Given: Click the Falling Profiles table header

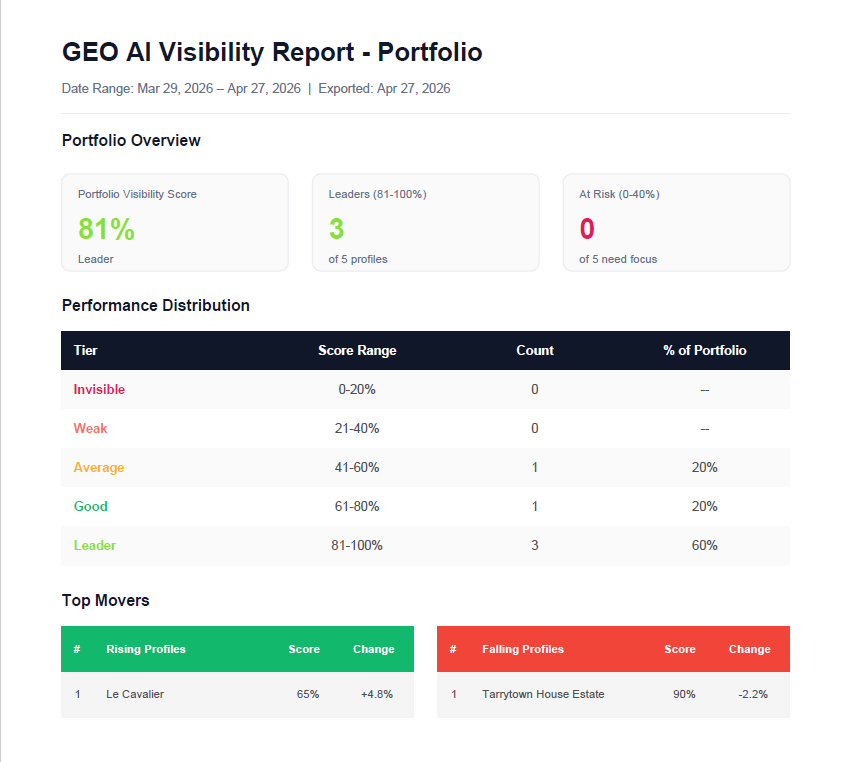Looking at the screenshot, I should (x=523, y=649).
